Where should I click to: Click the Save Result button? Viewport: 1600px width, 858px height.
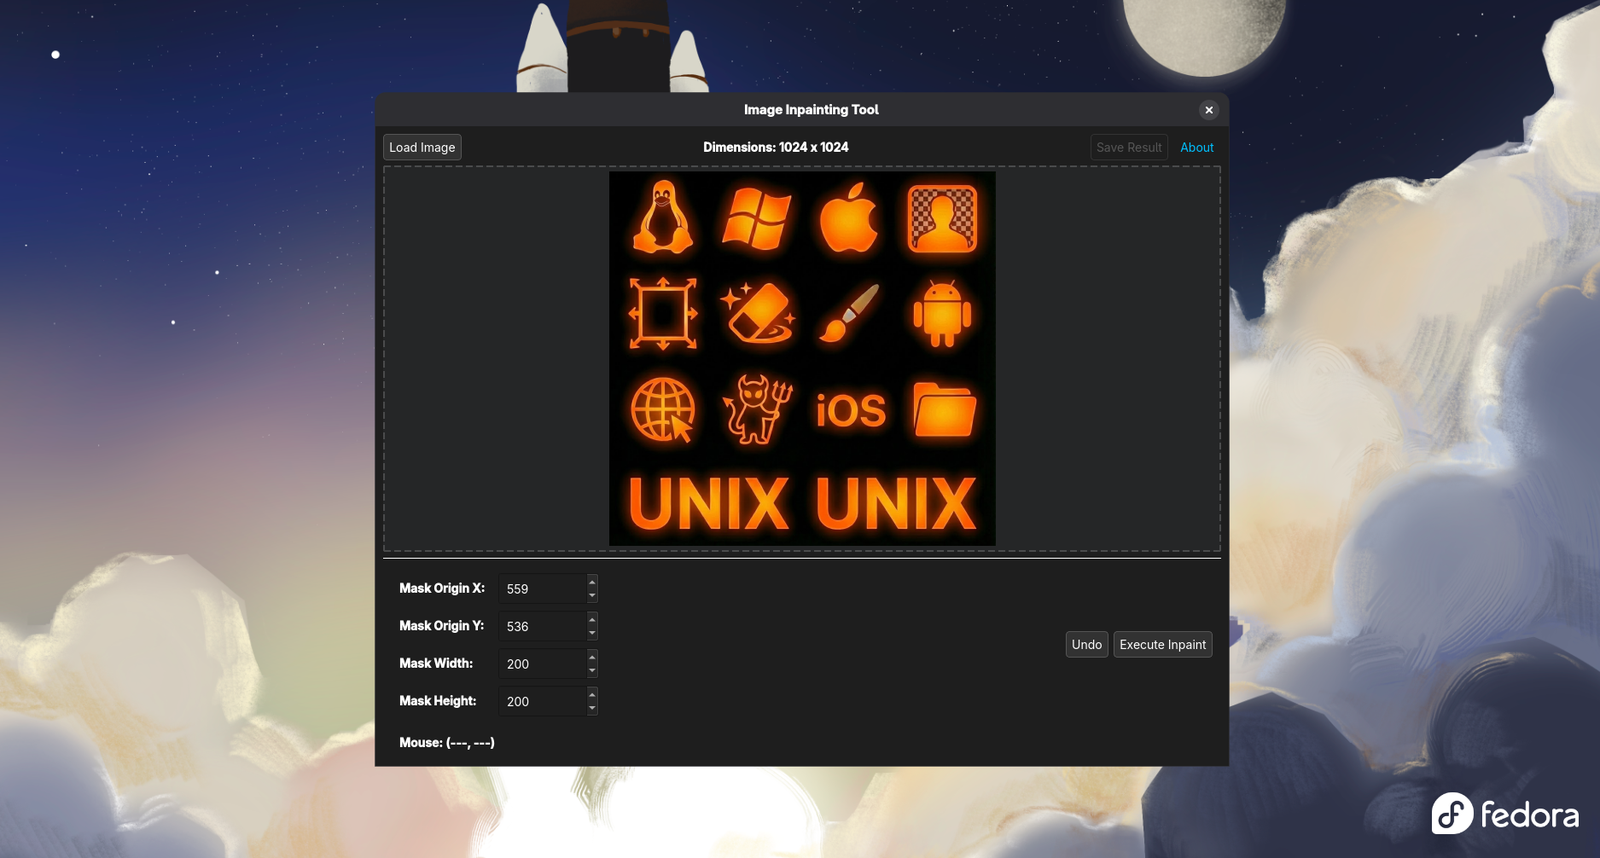point(1129,147)
